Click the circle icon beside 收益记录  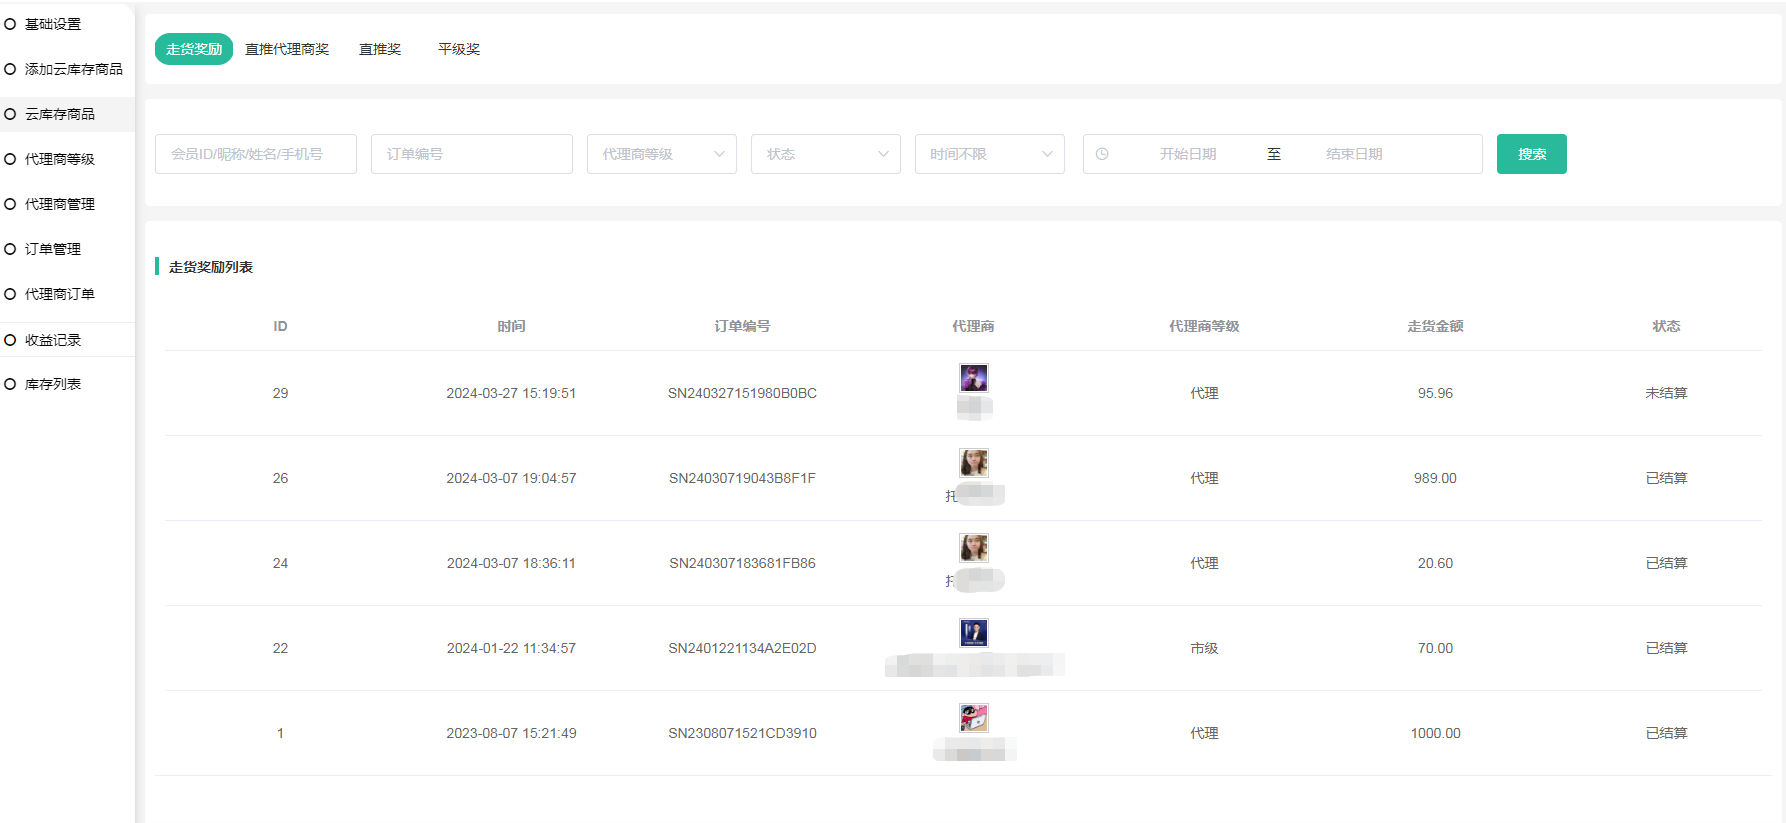pyautogui.click(x=10, y=340)
